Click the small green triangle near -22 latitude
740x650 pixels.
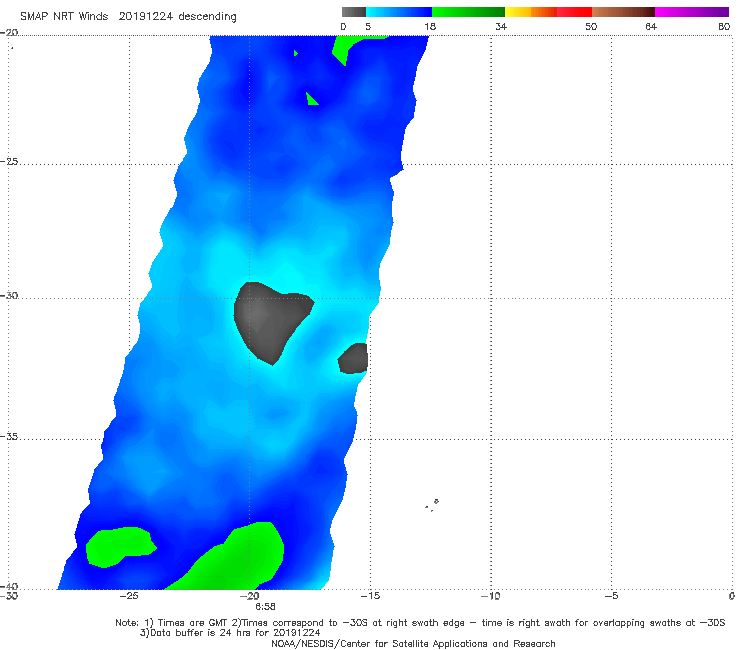pyautogui.click(x=311, y=99)
